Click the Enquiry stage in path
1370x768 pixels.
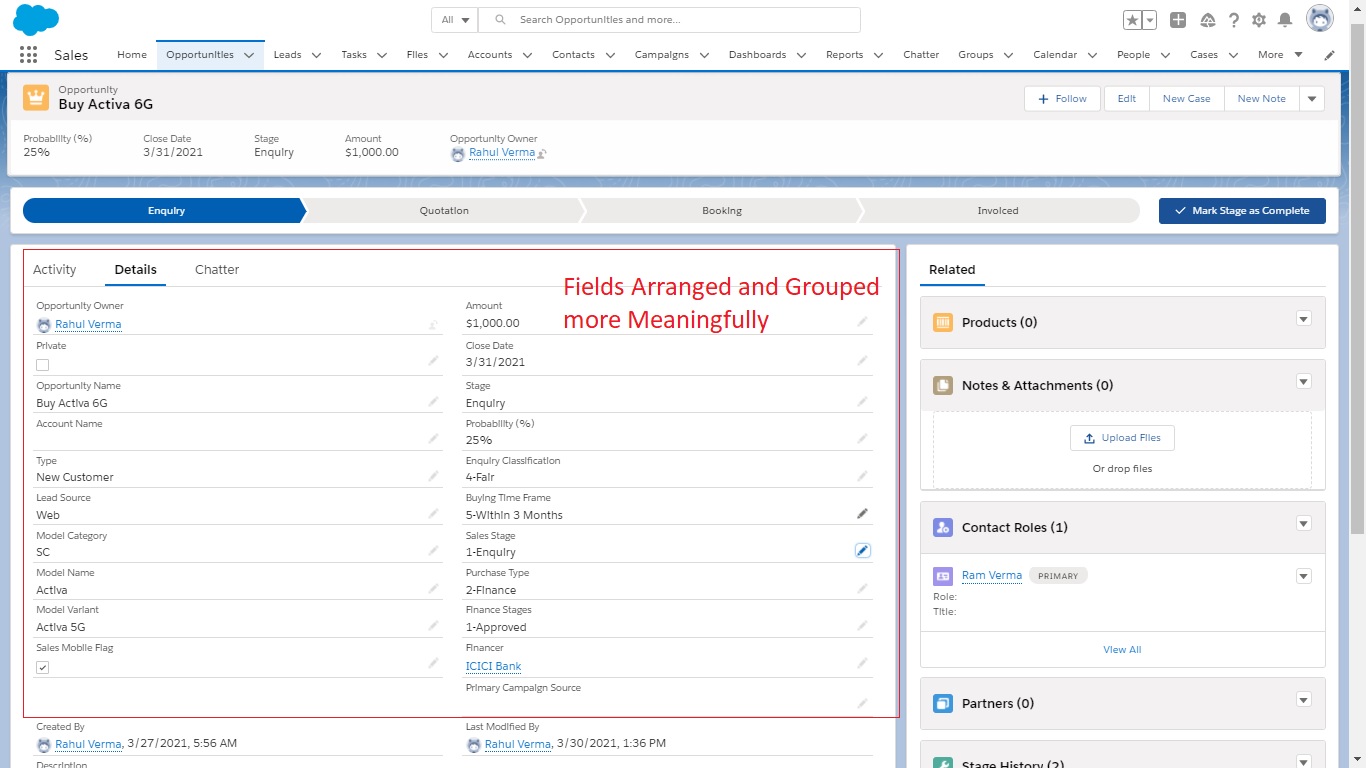(166, 211)
